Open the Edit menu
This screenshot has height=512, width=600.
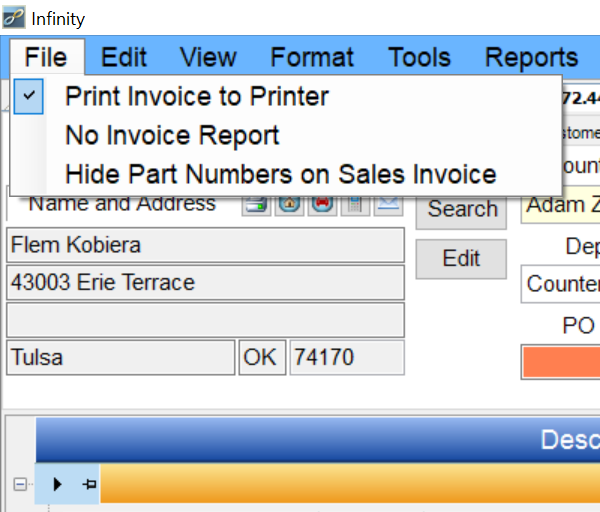coord(124,58)
